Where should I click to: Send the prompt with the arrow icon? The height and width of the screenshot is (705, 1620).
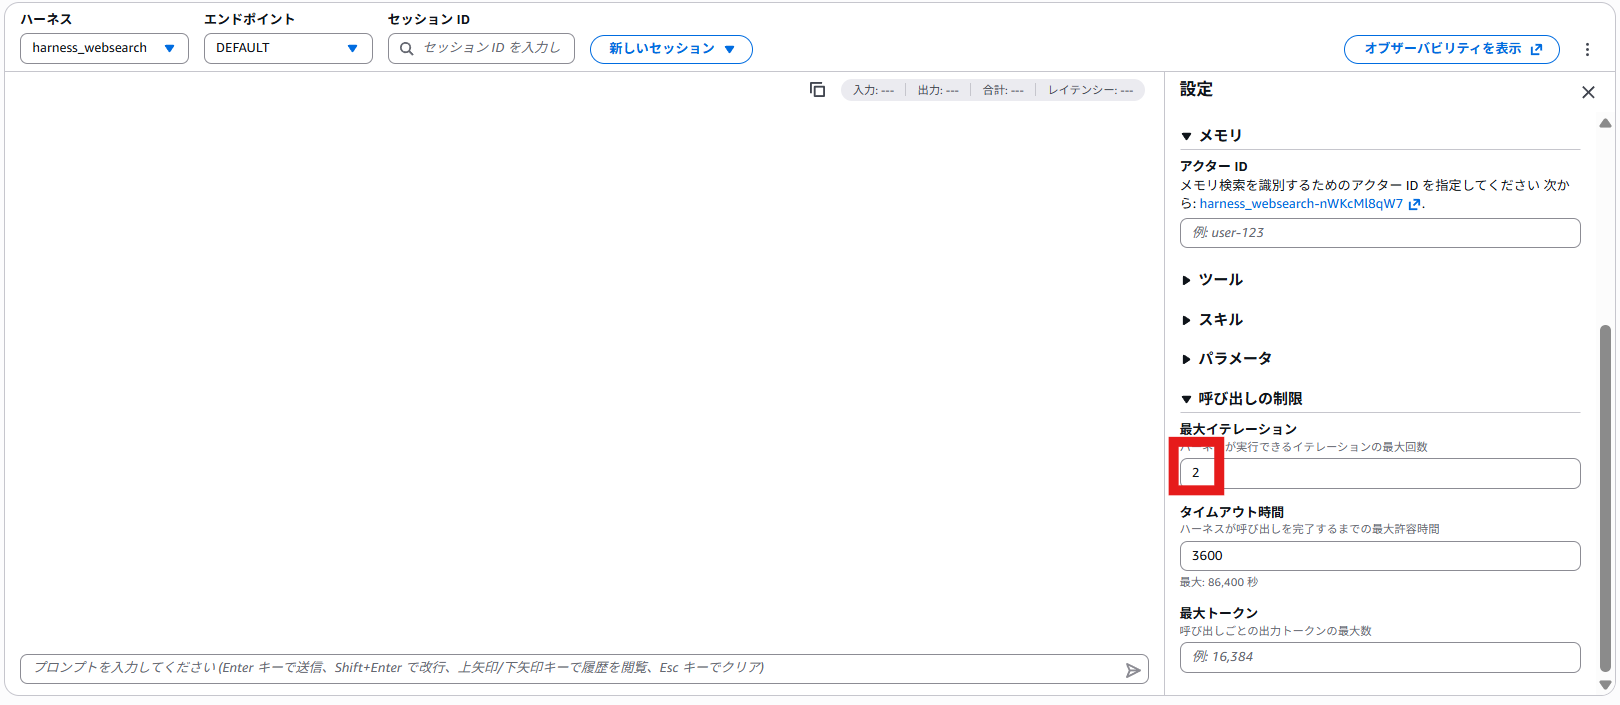click(1132, 670)
